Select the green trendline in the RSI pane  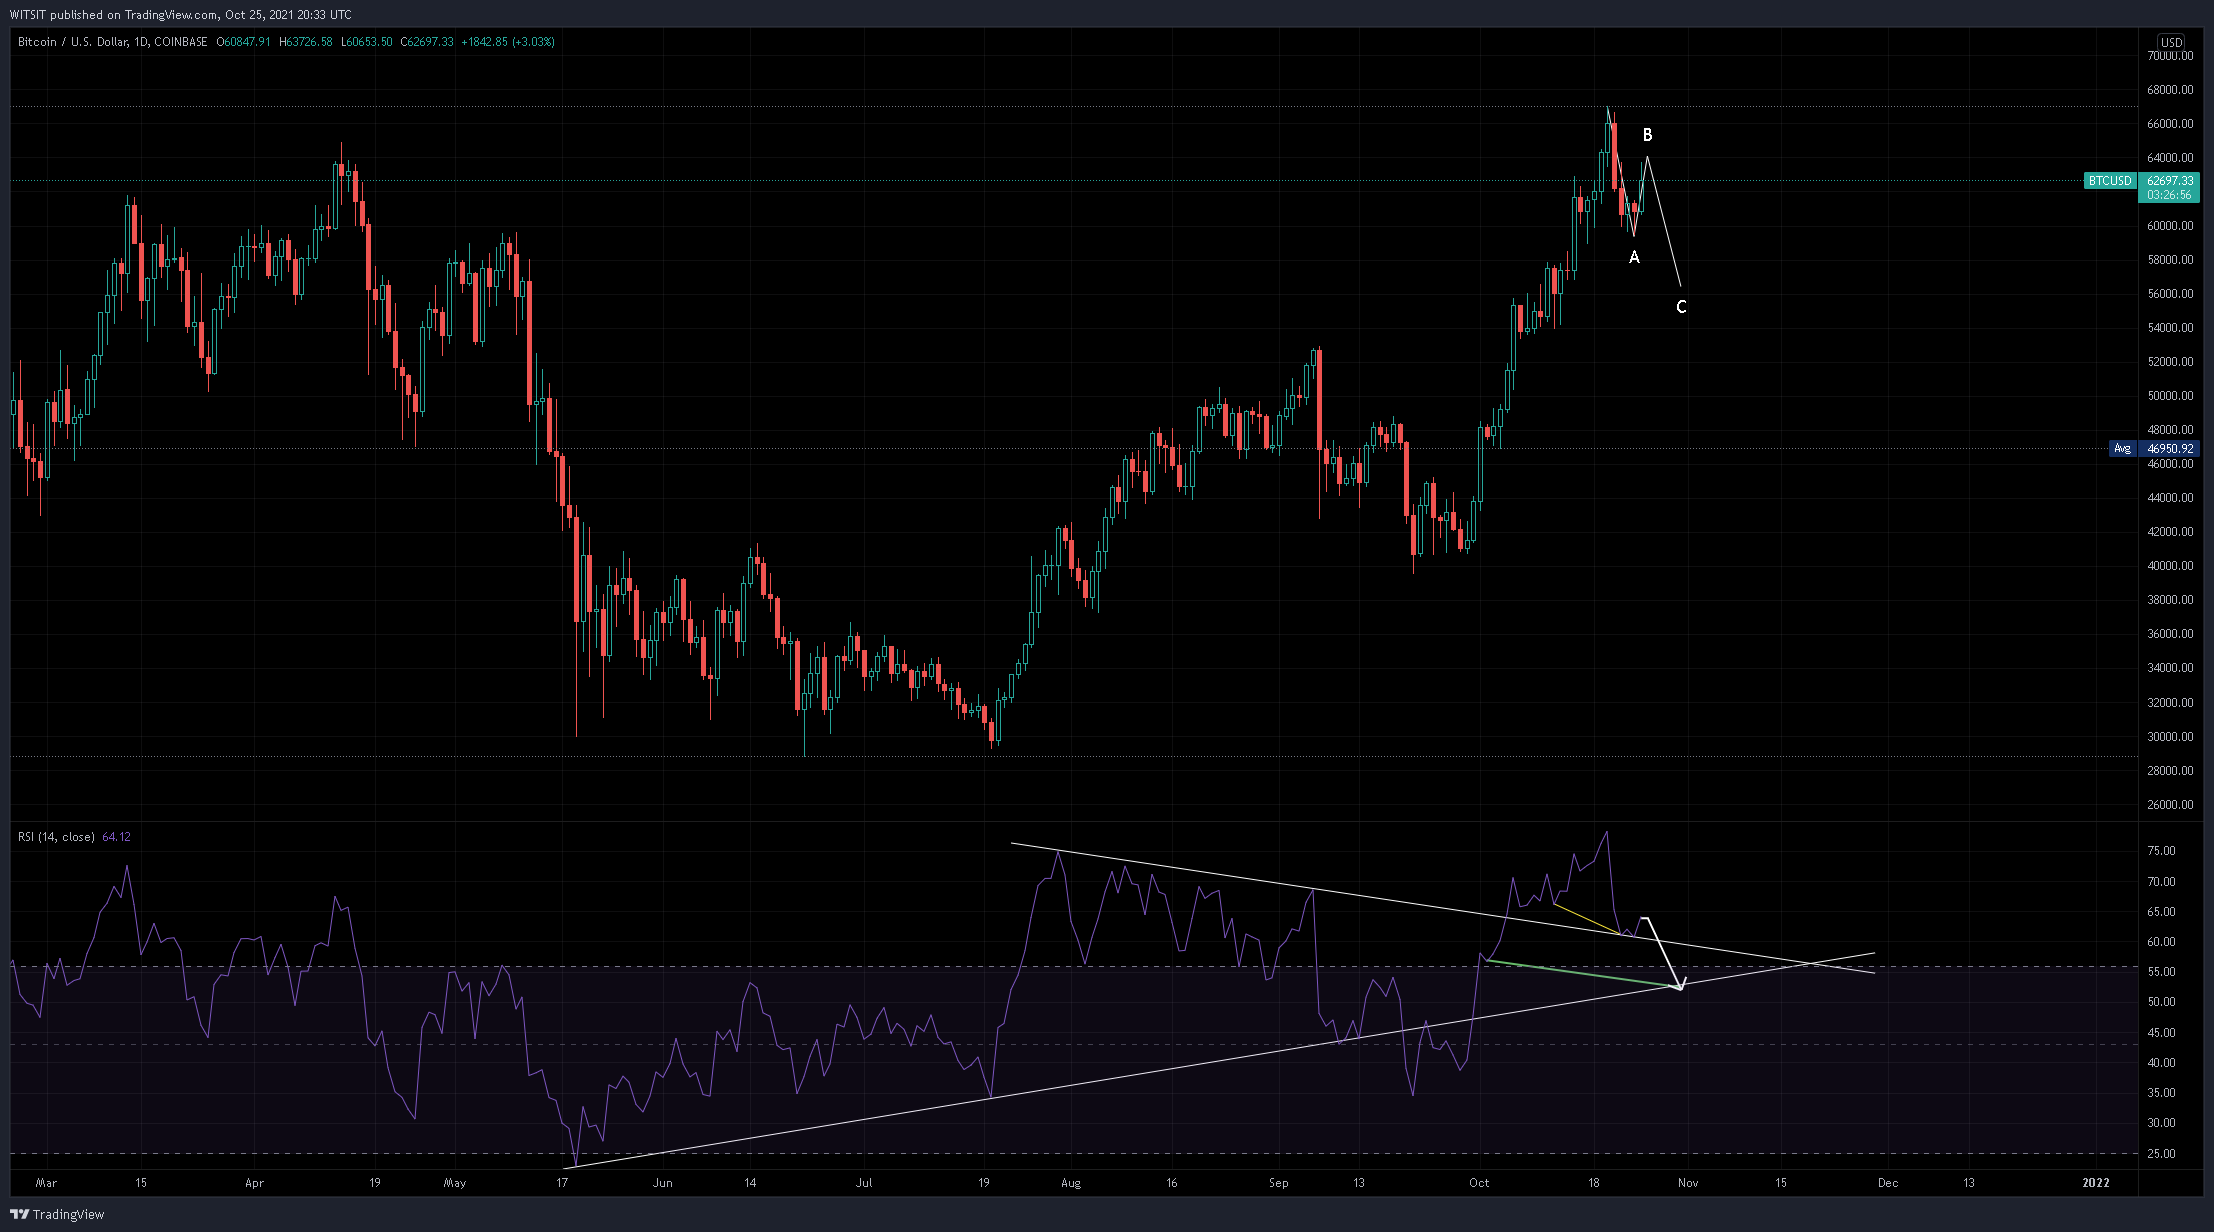[1583, 974]
